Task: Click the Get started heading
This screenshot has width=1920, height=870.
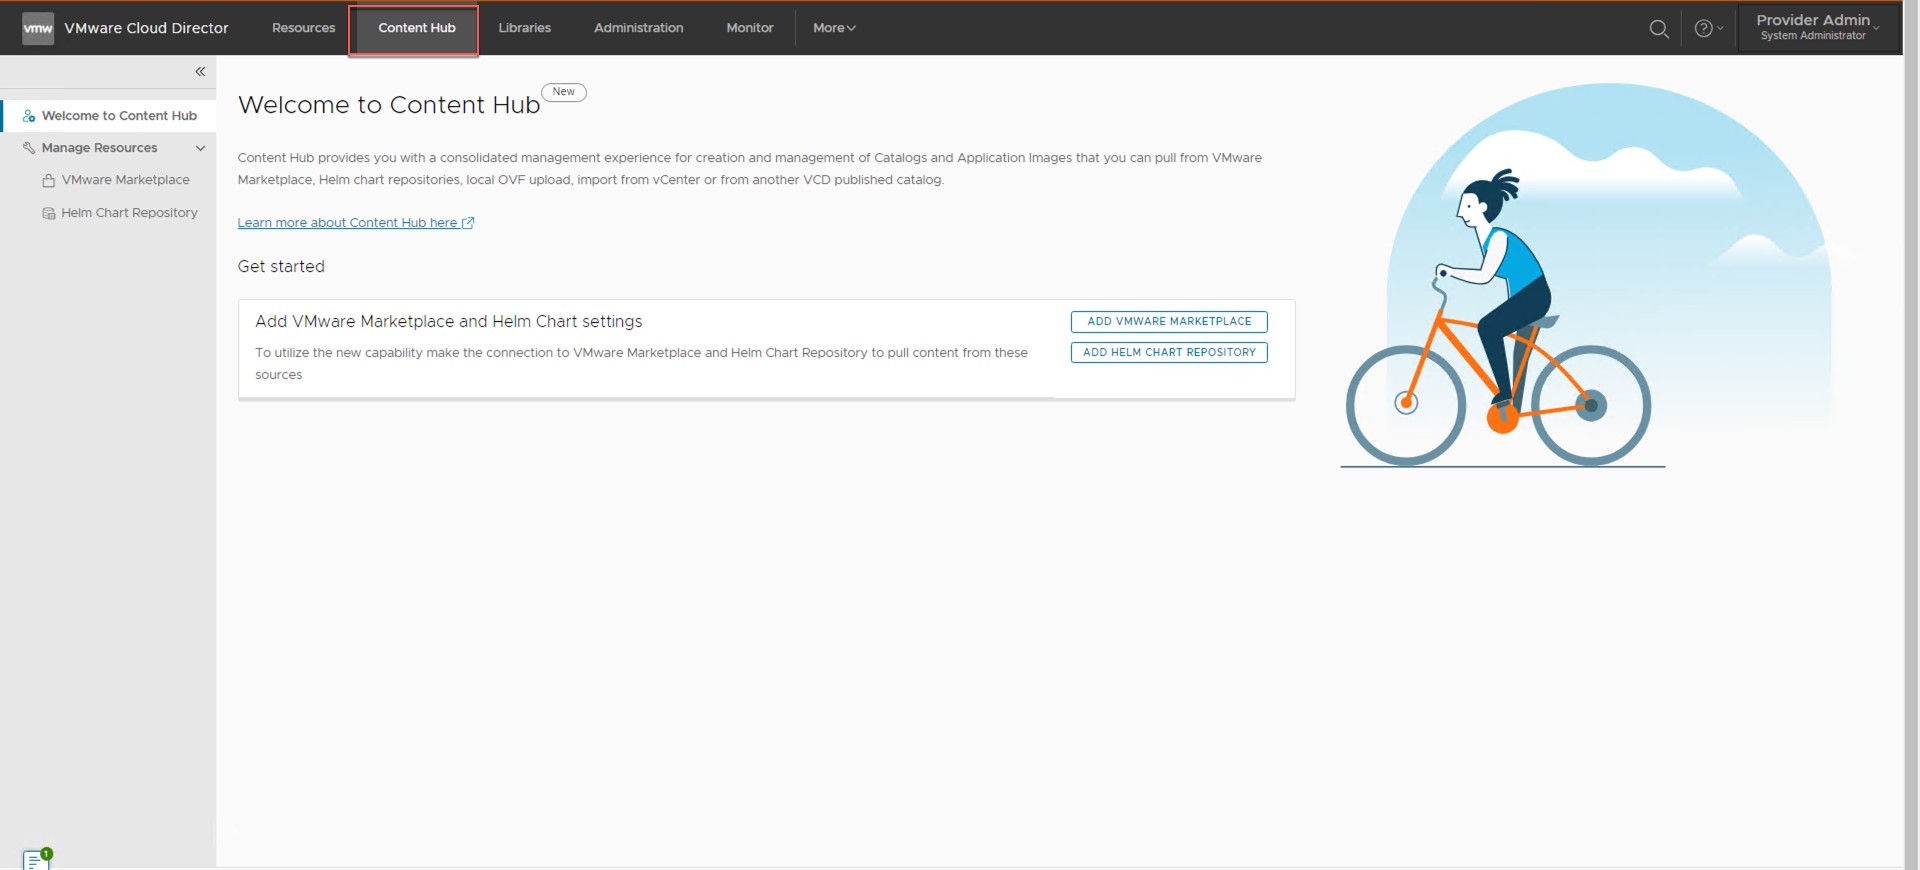Action: click(281, 267)
